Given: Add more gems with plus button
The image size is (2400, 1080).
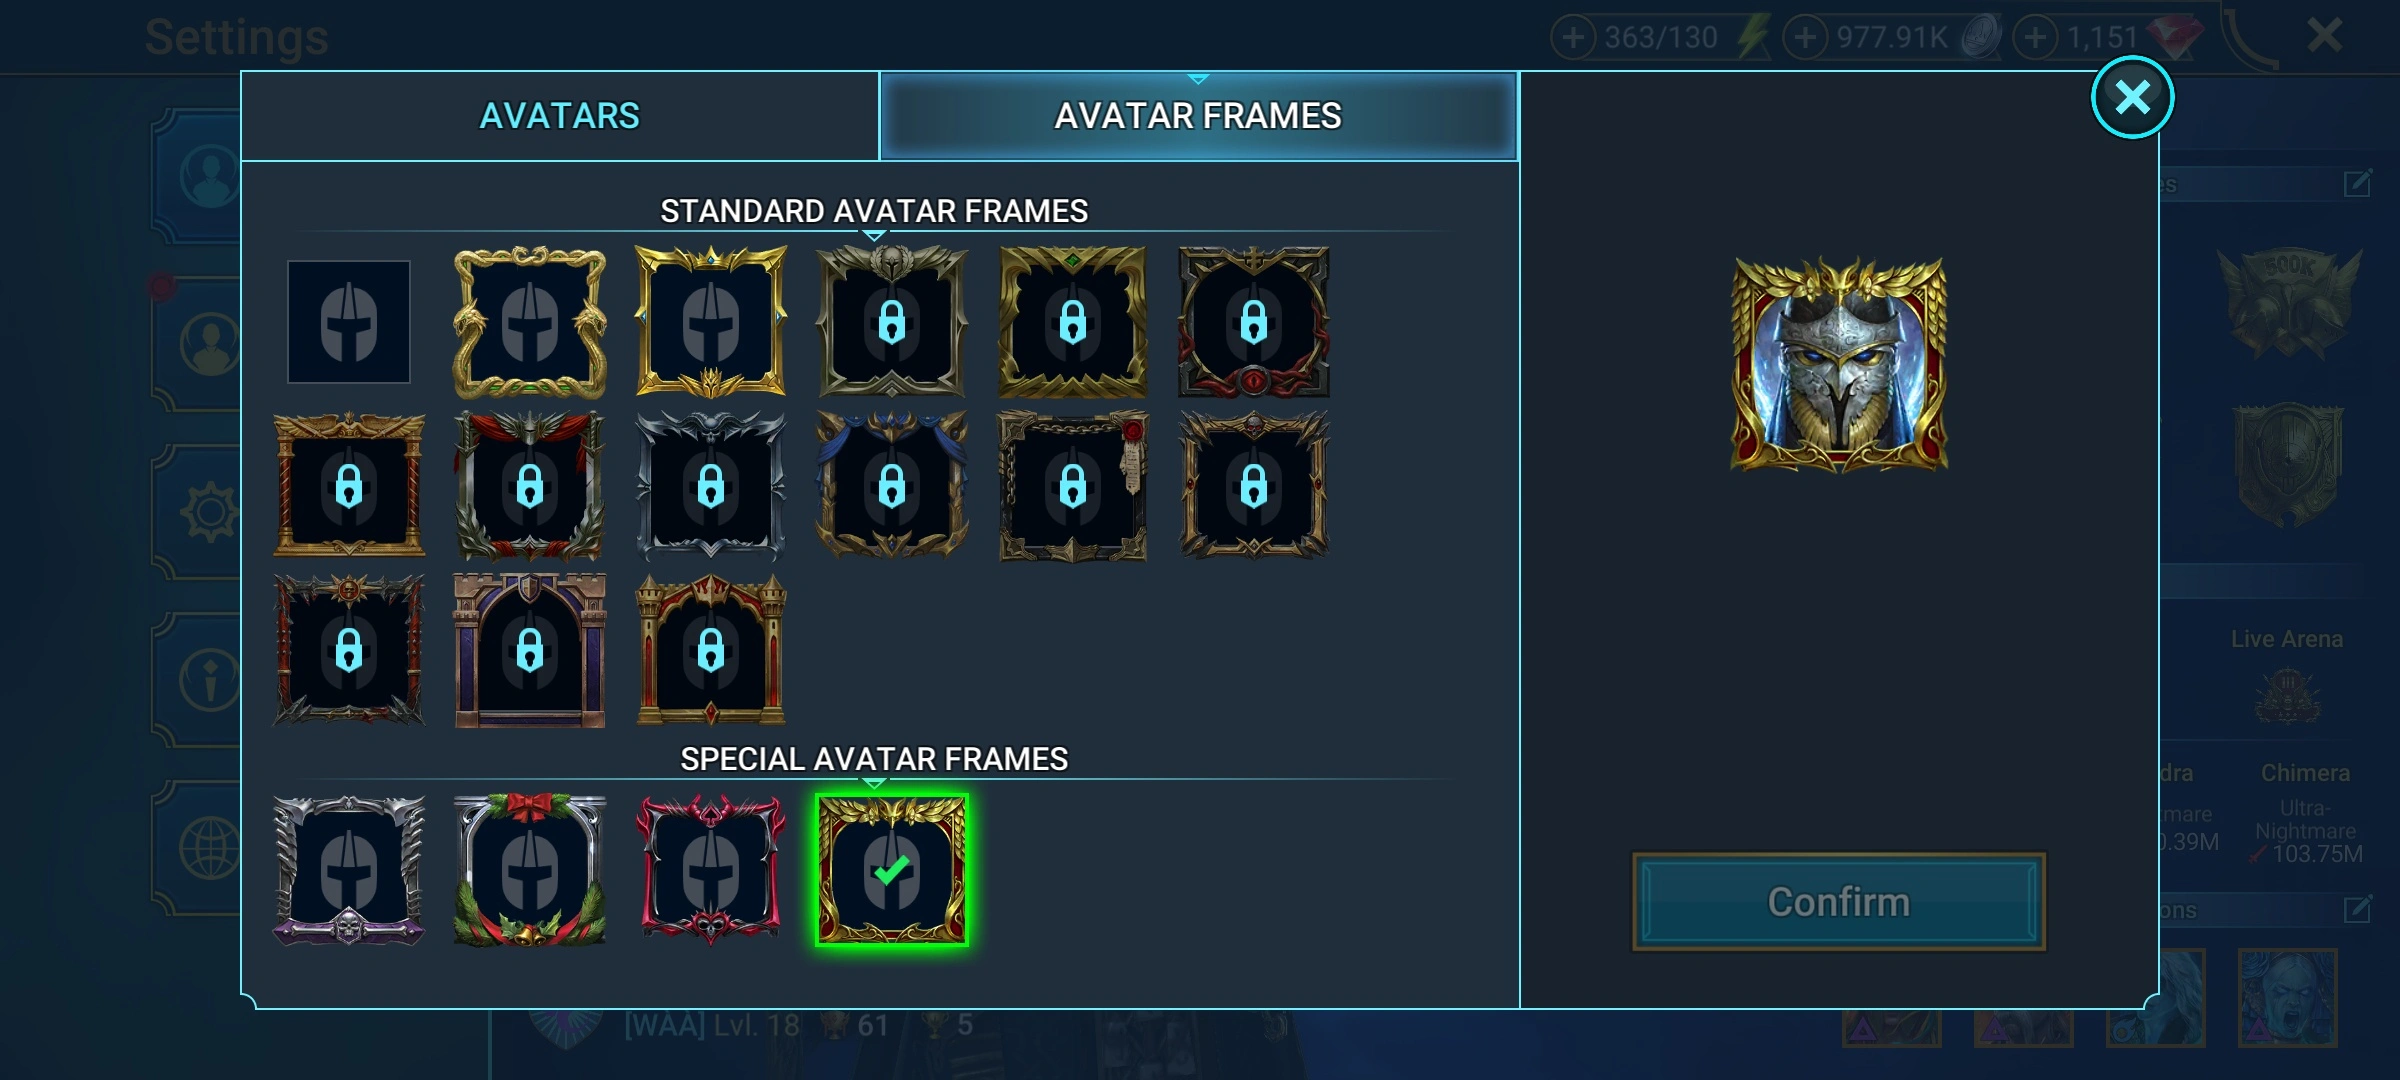Looking at the screenshot, I should [2035, 38].
